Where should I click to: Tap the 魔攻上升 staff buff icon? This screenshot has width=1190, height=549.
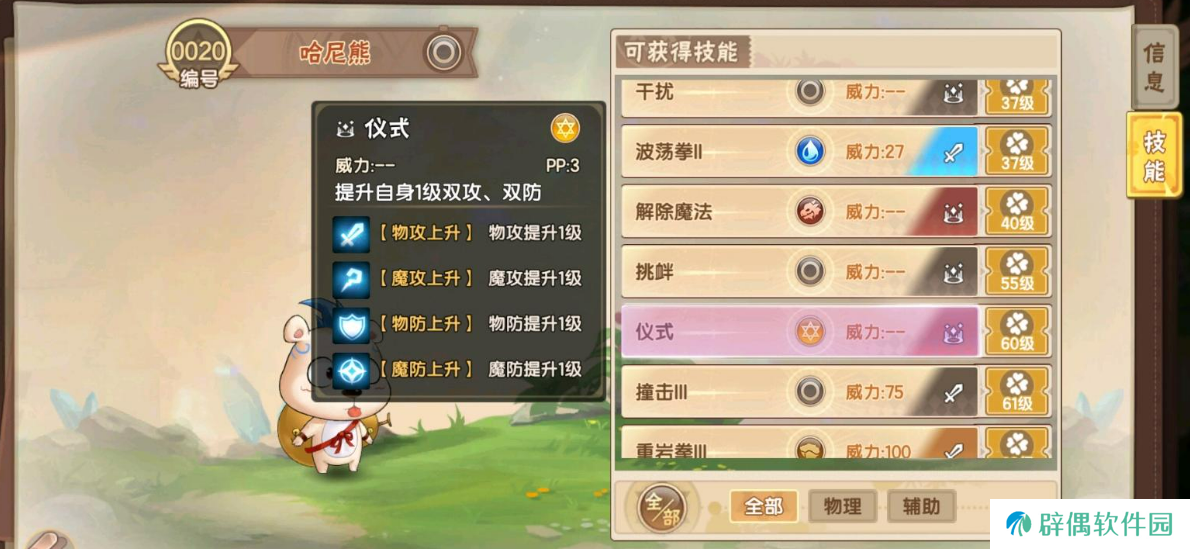click(351, 279)
